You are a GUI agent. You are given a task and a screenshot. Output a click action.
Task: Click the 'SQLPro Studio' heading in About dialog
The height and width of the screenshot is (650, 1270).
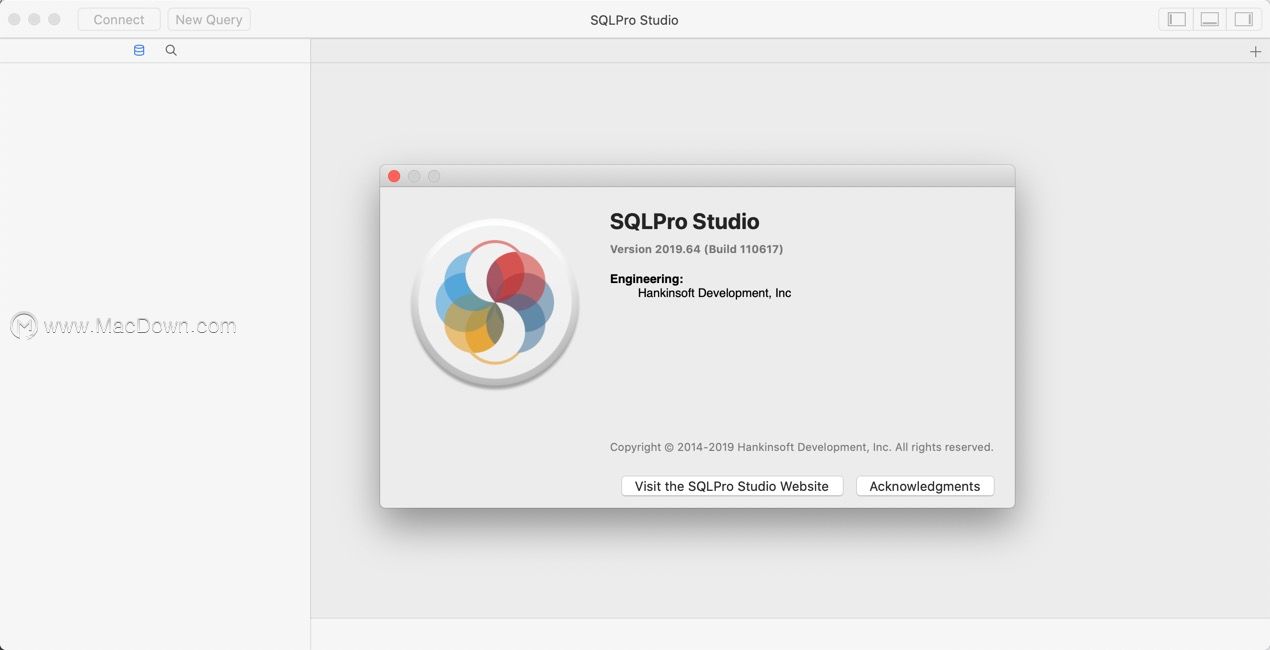coord(685,222)
